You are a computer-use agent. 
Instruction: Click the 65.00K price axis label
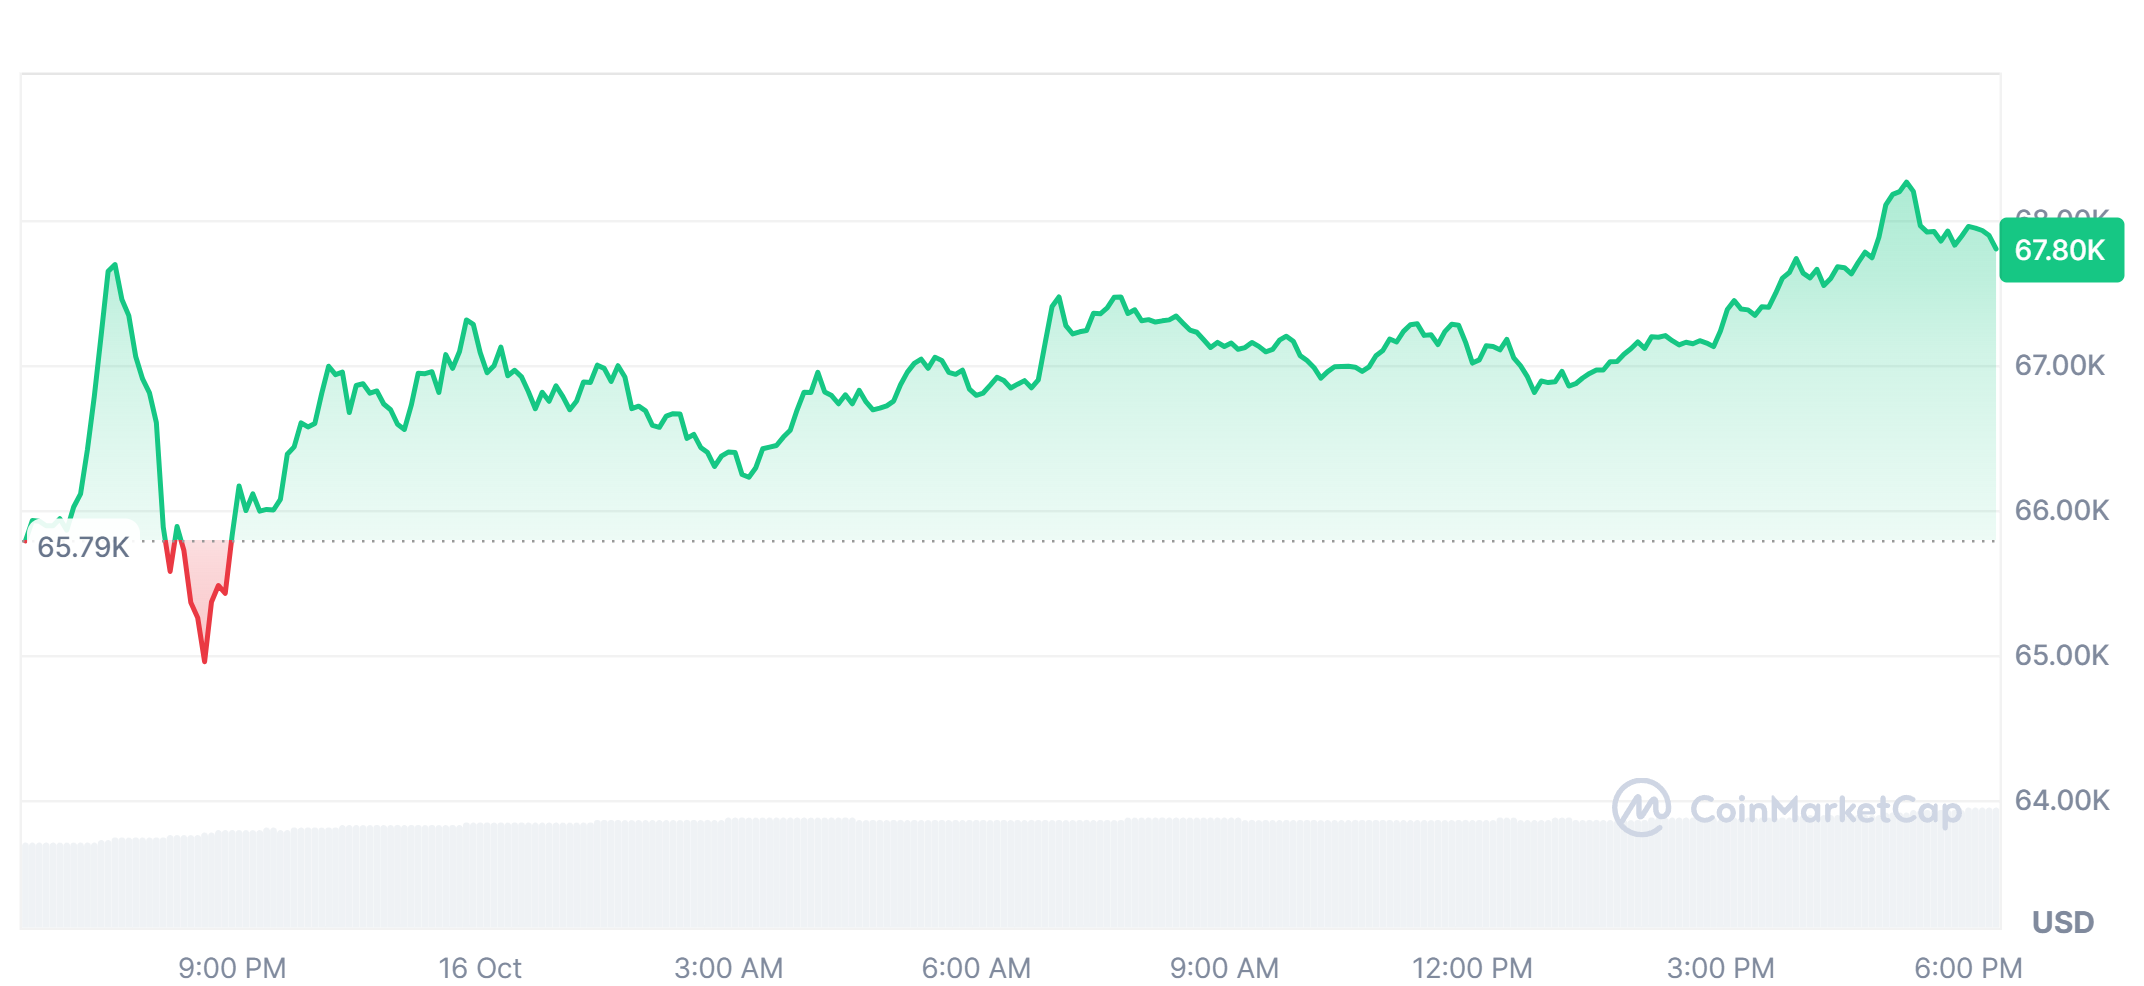(x=2061, y=656)
